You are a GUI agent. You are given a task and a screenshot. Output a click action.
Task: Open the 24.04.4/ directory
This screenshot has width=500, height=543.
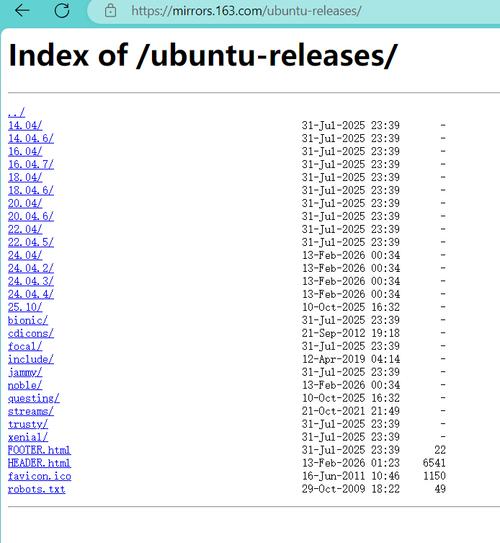click(x=31, y=294)
